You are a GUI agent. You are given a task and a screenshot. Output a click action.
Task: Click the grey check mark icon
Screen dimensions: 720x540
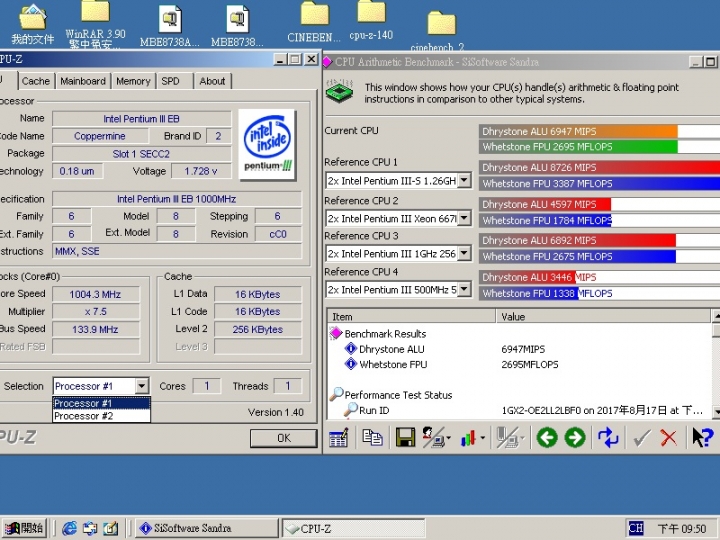click(x=641, y=438)
